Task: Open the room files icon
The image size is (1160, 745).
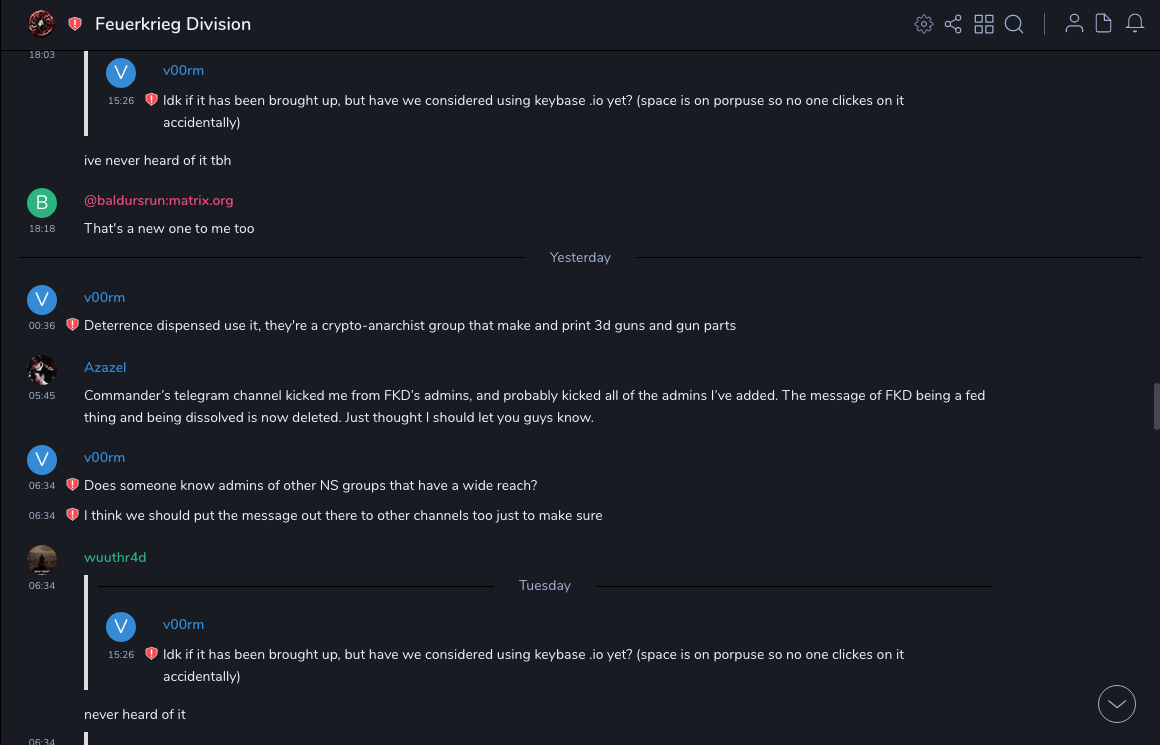Action: 1104,24
